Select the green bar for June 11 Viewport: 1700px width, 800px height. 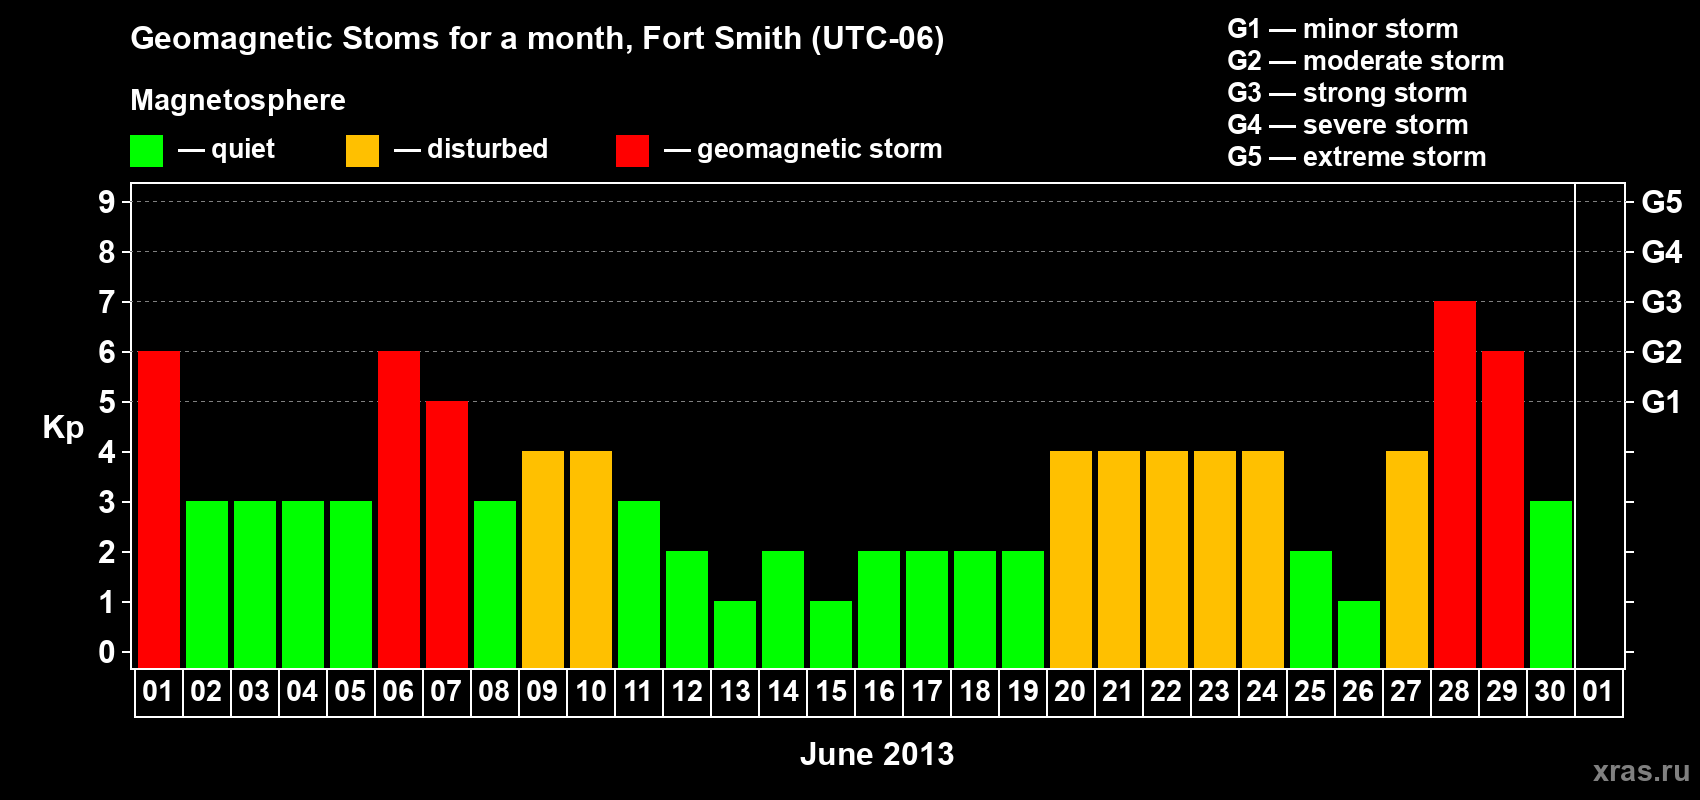pos(639,584)
